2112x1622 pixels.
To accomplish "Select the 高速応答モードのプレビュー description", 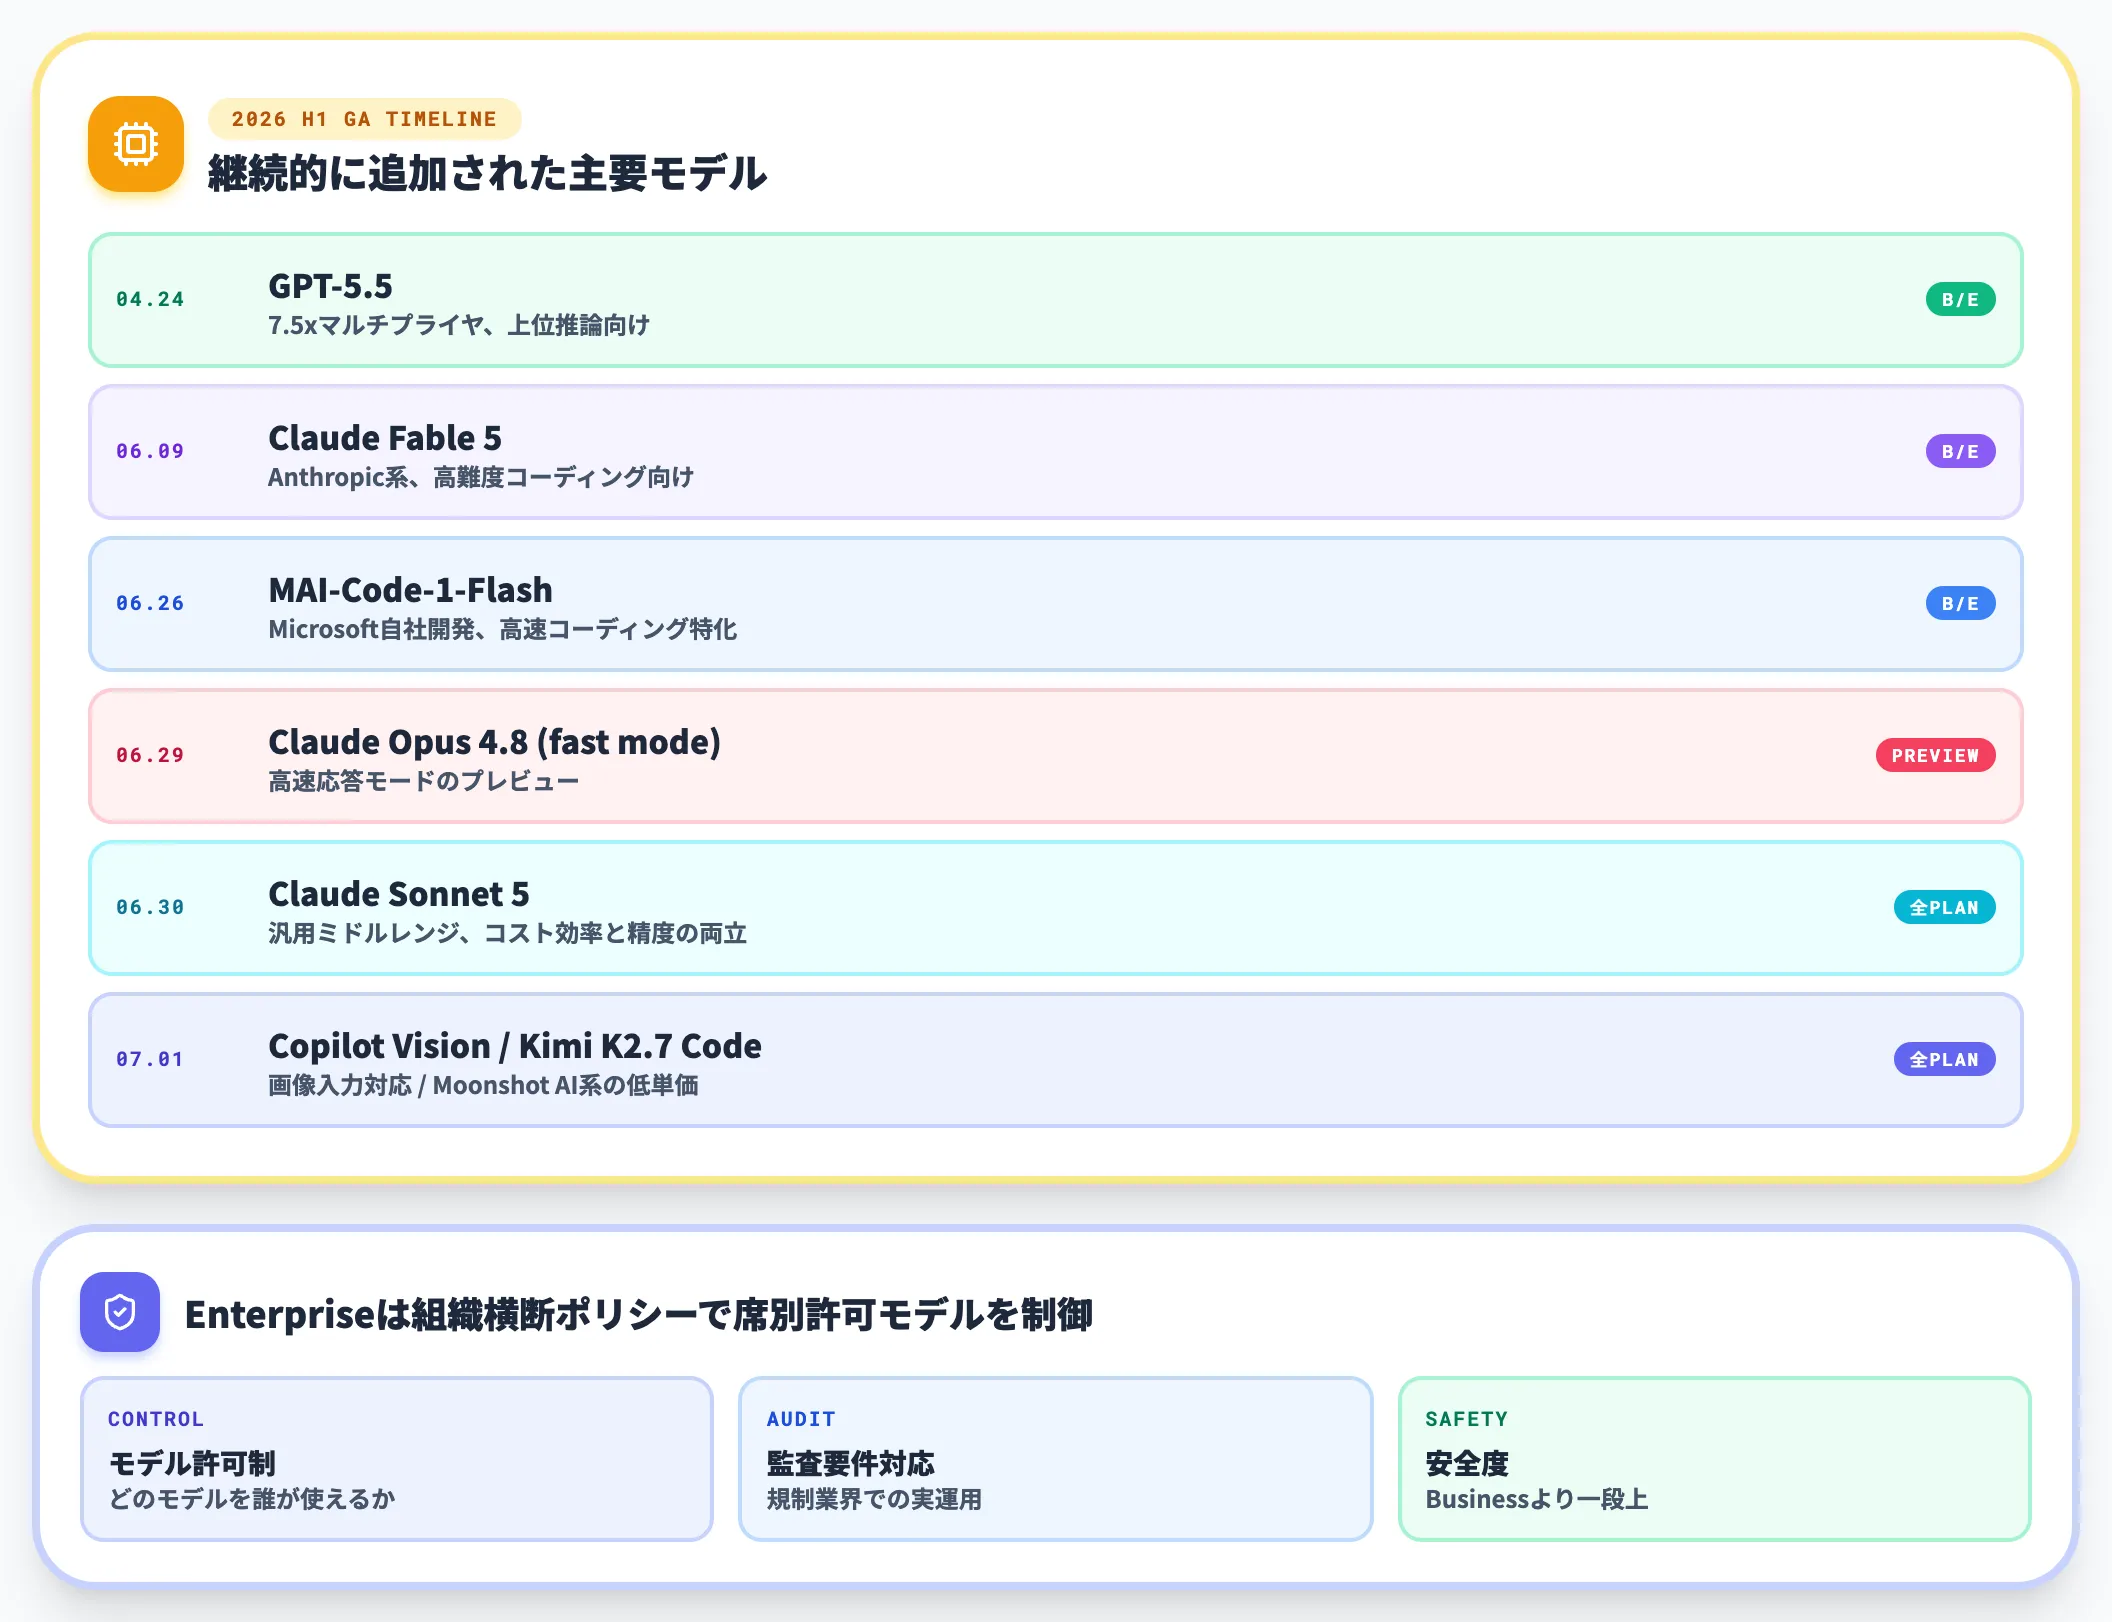I will pyautogui.click(x=424, y=781).
